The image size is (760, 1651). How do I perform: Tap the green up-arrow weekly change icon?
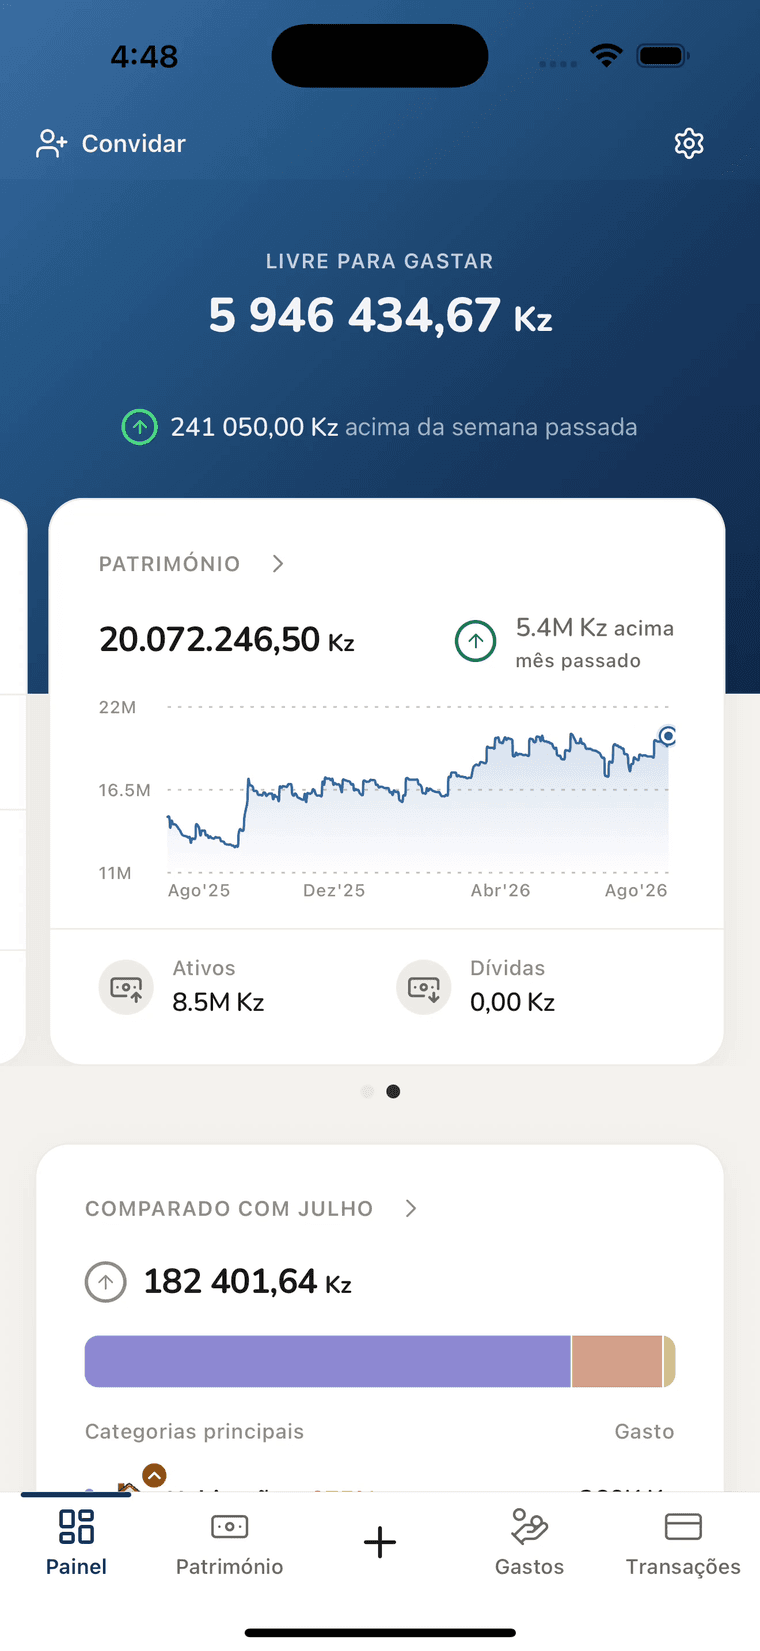point(140,427)
